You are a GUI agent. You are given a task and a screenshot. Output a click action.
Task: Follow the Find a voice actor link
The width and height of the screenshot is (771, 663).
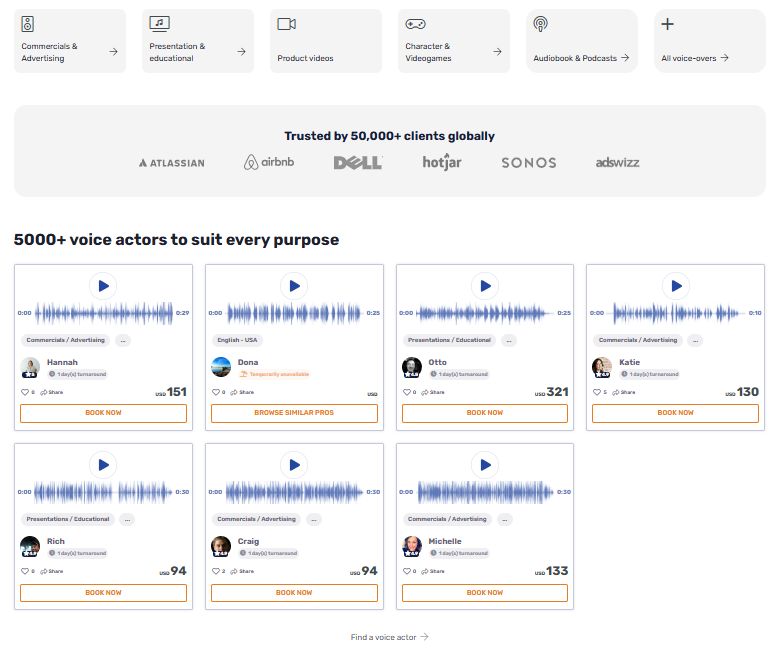click(x=389, y=637)
